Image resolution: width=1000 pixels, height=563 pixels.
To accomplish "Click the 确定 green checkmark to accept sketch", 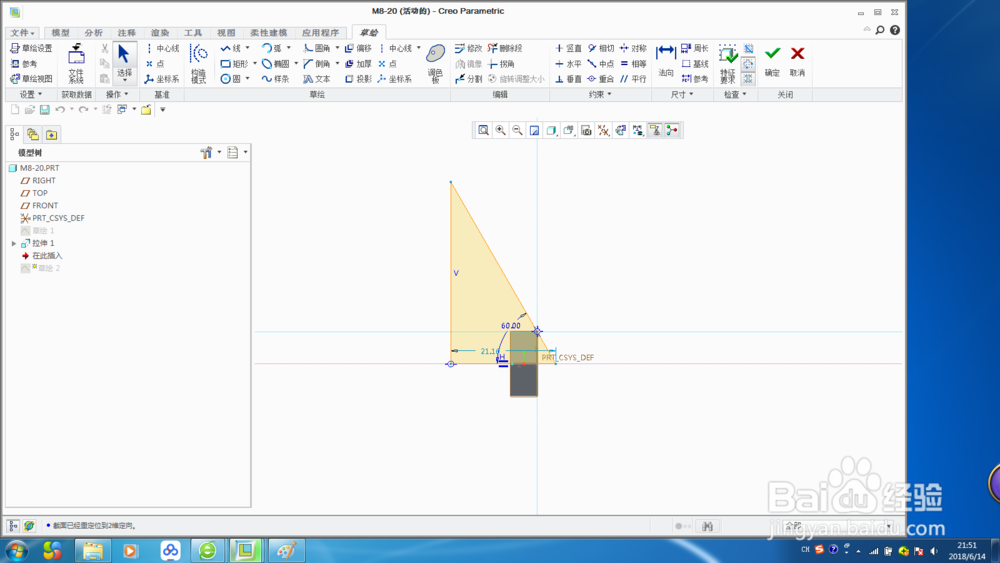I will (772, 61).
